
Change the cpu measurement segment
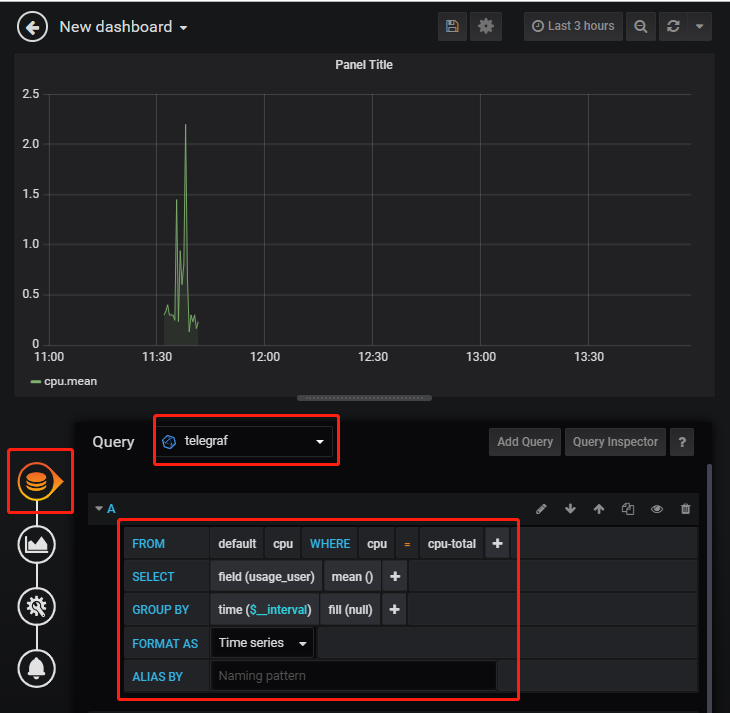pyautogui.click(x=283, y=543)
